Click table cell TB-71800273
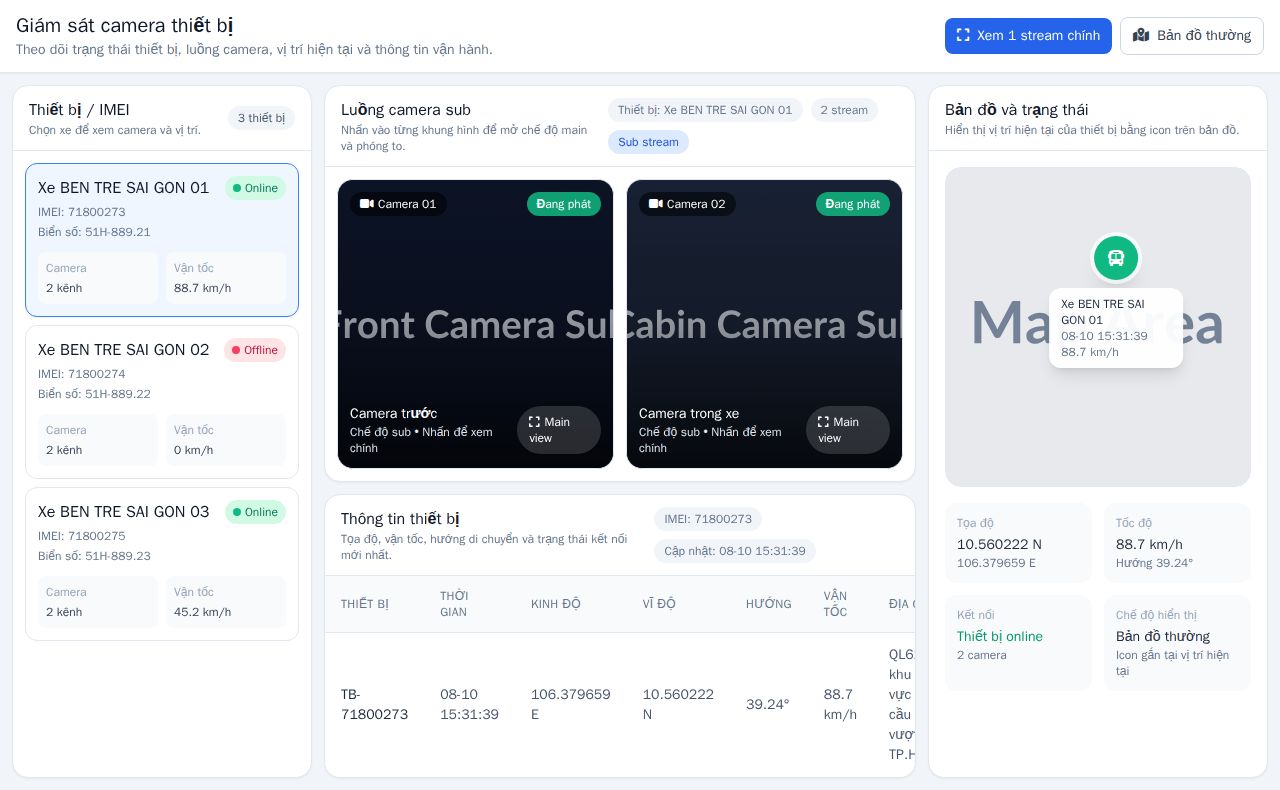Image resolution: width=1280 pixels, height=790 pixels. click(x=374, y=704)
